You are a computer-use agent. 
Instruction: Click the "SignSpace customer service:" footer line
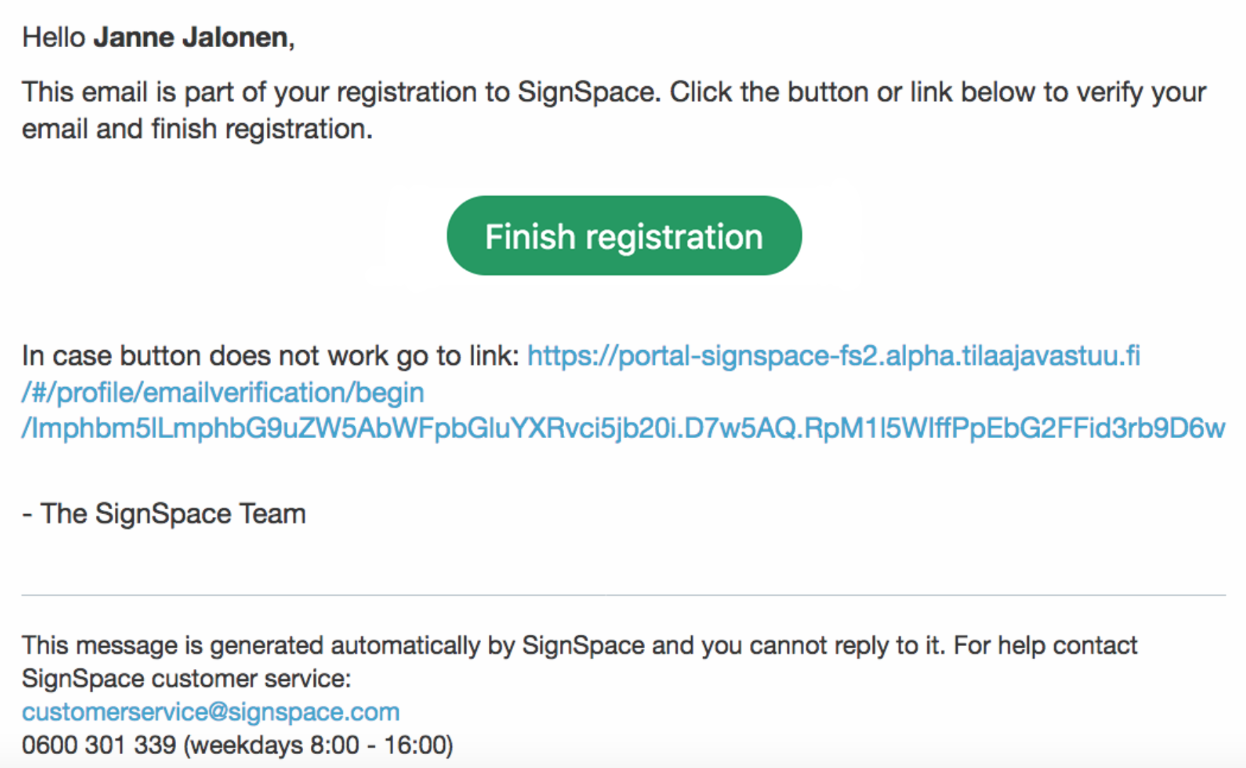[x=187, y=679]
